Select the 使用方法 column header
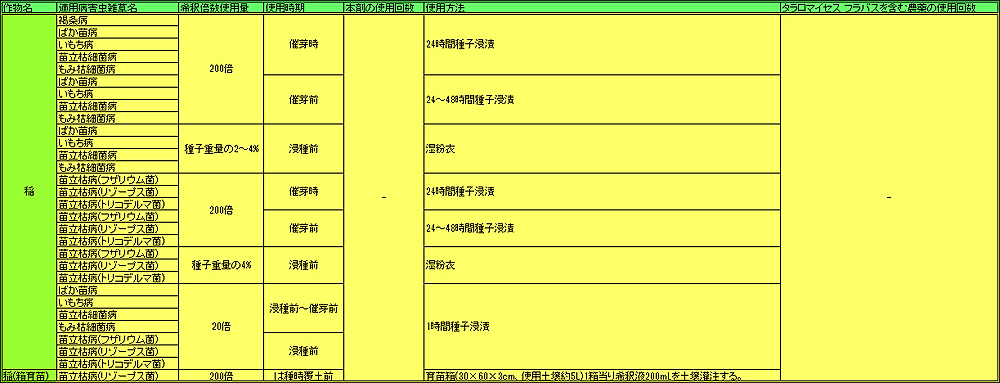Image resolution: width=1000 pixels, height=383 pixels. (602, 8)
